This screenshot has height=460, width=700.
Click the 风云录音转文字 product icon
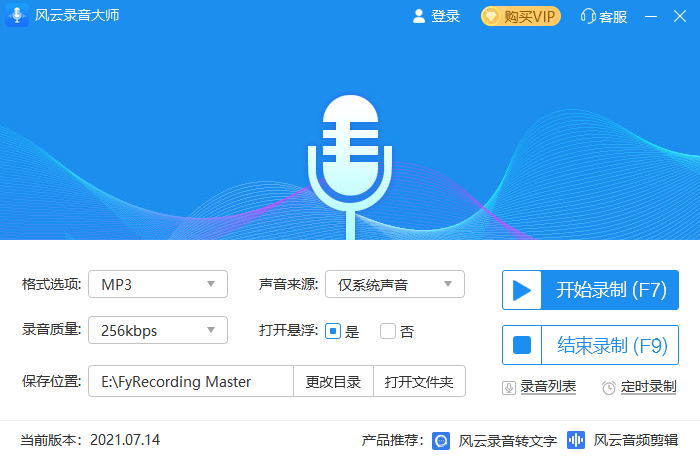coord(441,440)
